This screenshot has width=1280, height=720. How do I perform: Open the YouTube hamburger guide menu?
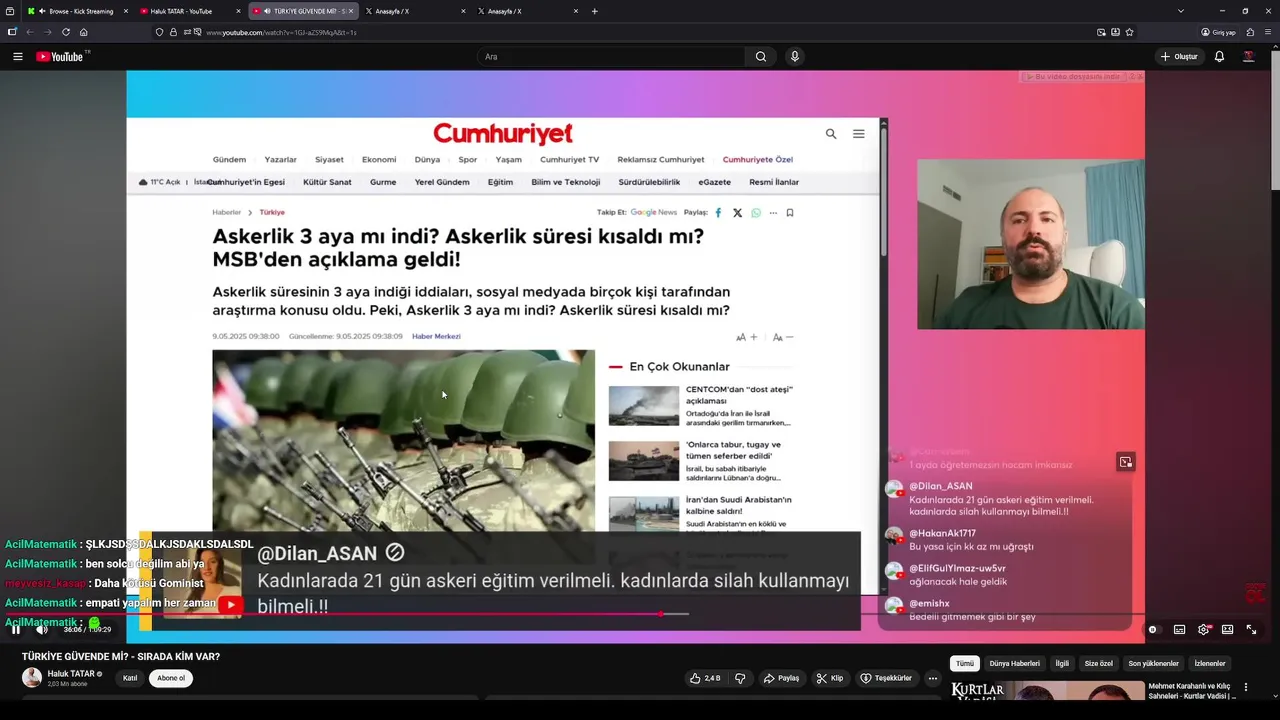click(x=18, y=57)
